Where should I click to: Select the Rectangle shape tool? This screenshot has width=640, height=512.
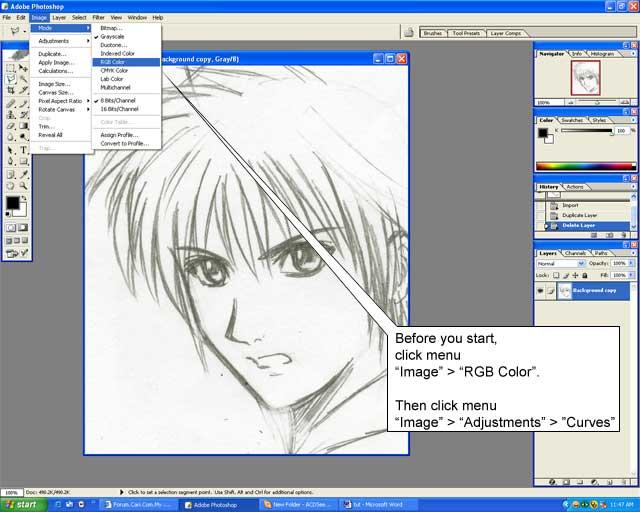coord(23,161)
